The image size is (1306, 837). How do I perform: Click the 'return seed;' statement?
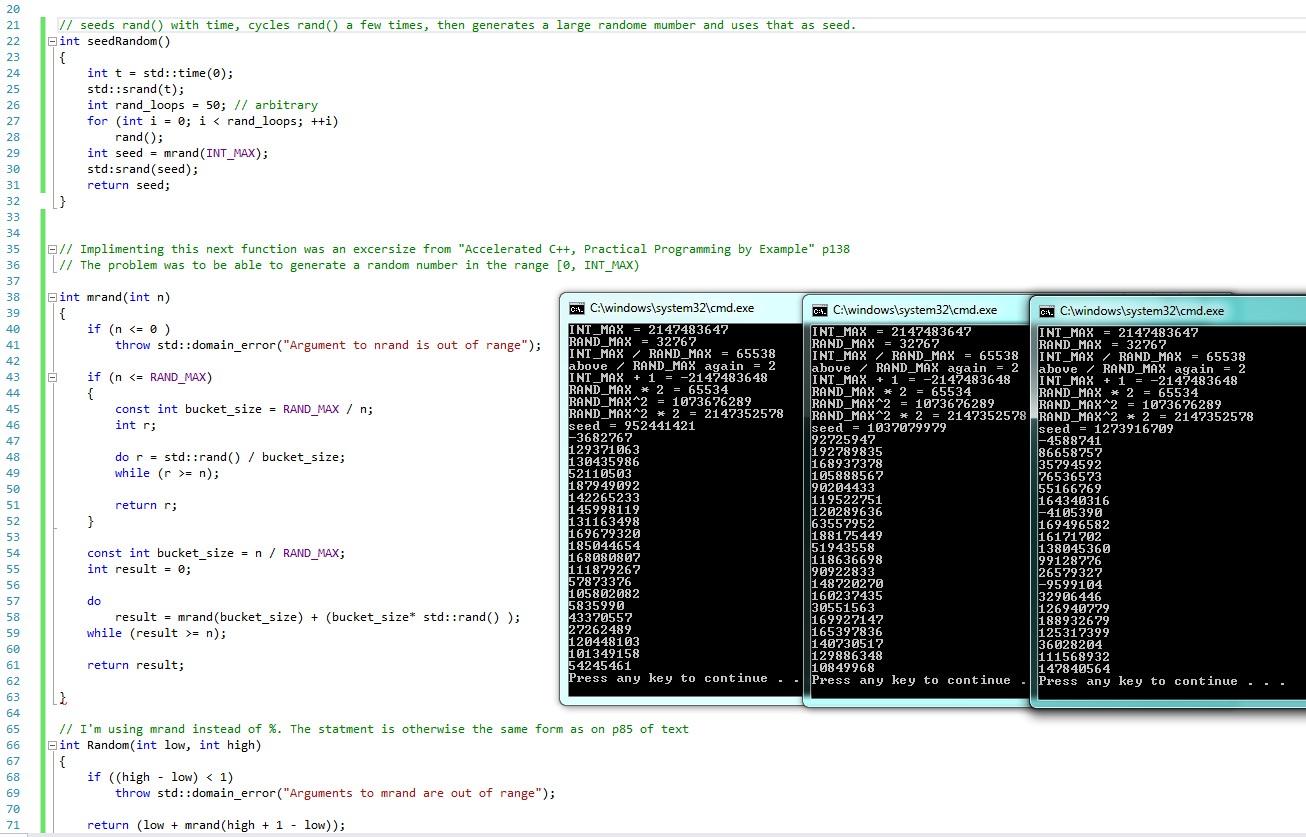click(129, 185)
